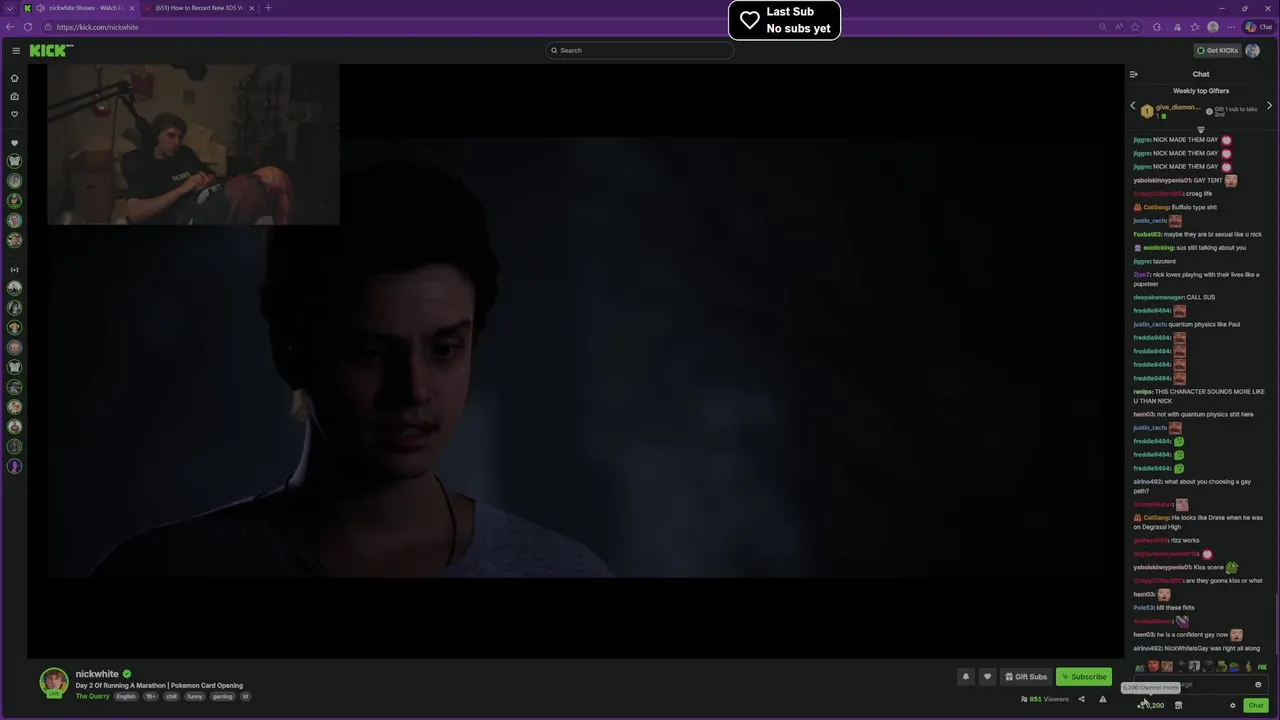Share the stream icon
The height and width of the screenshot is (720, 1280).
coord(1081,699)
